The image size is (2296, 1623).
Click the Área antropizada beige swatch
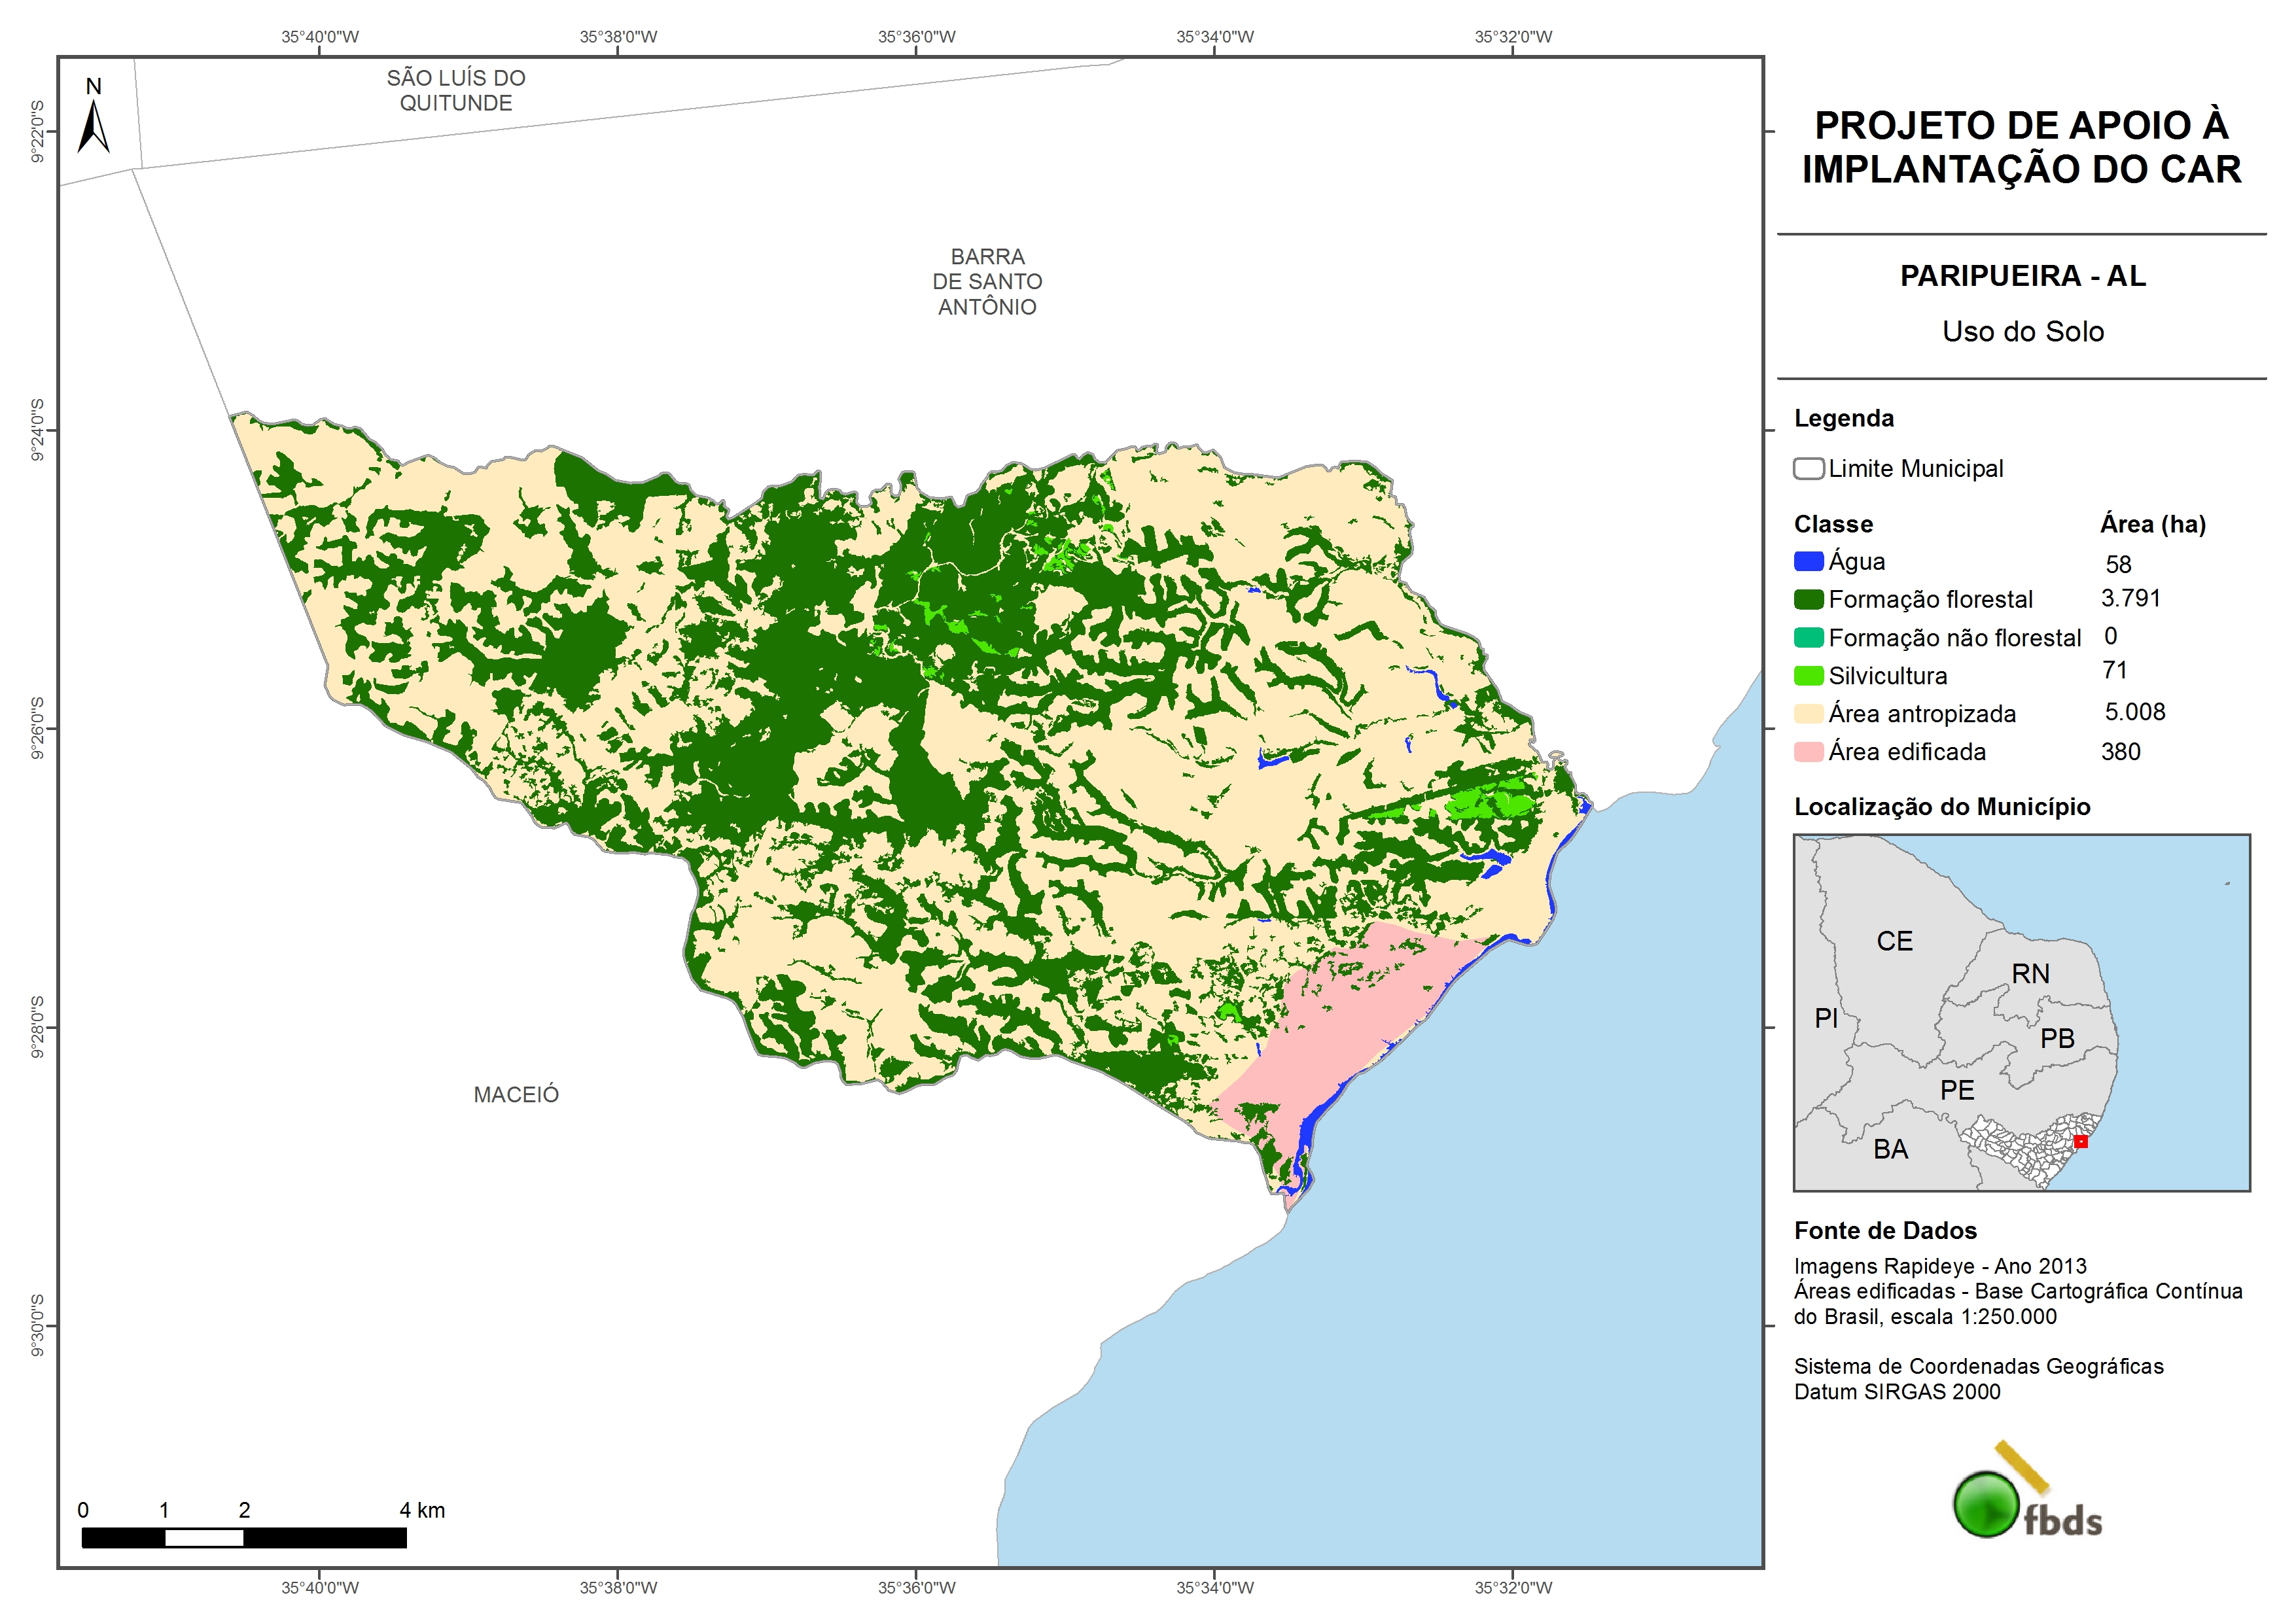(x=1808, y=713)
